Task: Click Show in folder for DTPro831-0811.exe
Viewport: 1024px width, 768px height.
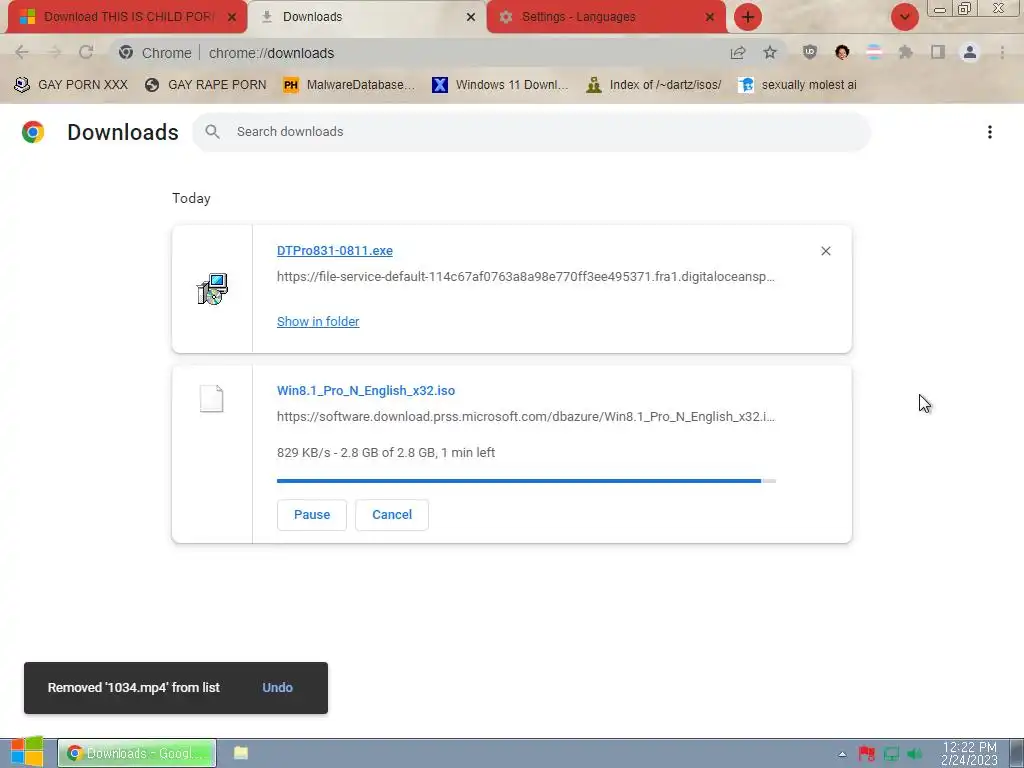Action: click(x=318, y=321)
